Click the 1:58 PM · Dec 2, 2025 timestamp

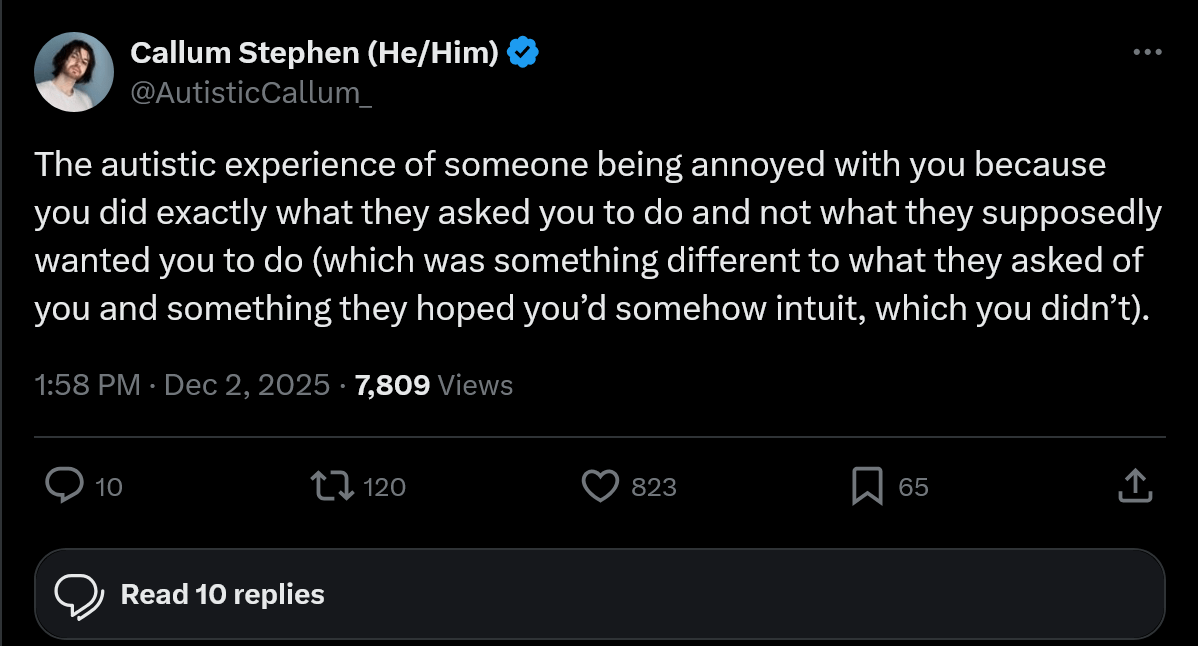[182, 385]
